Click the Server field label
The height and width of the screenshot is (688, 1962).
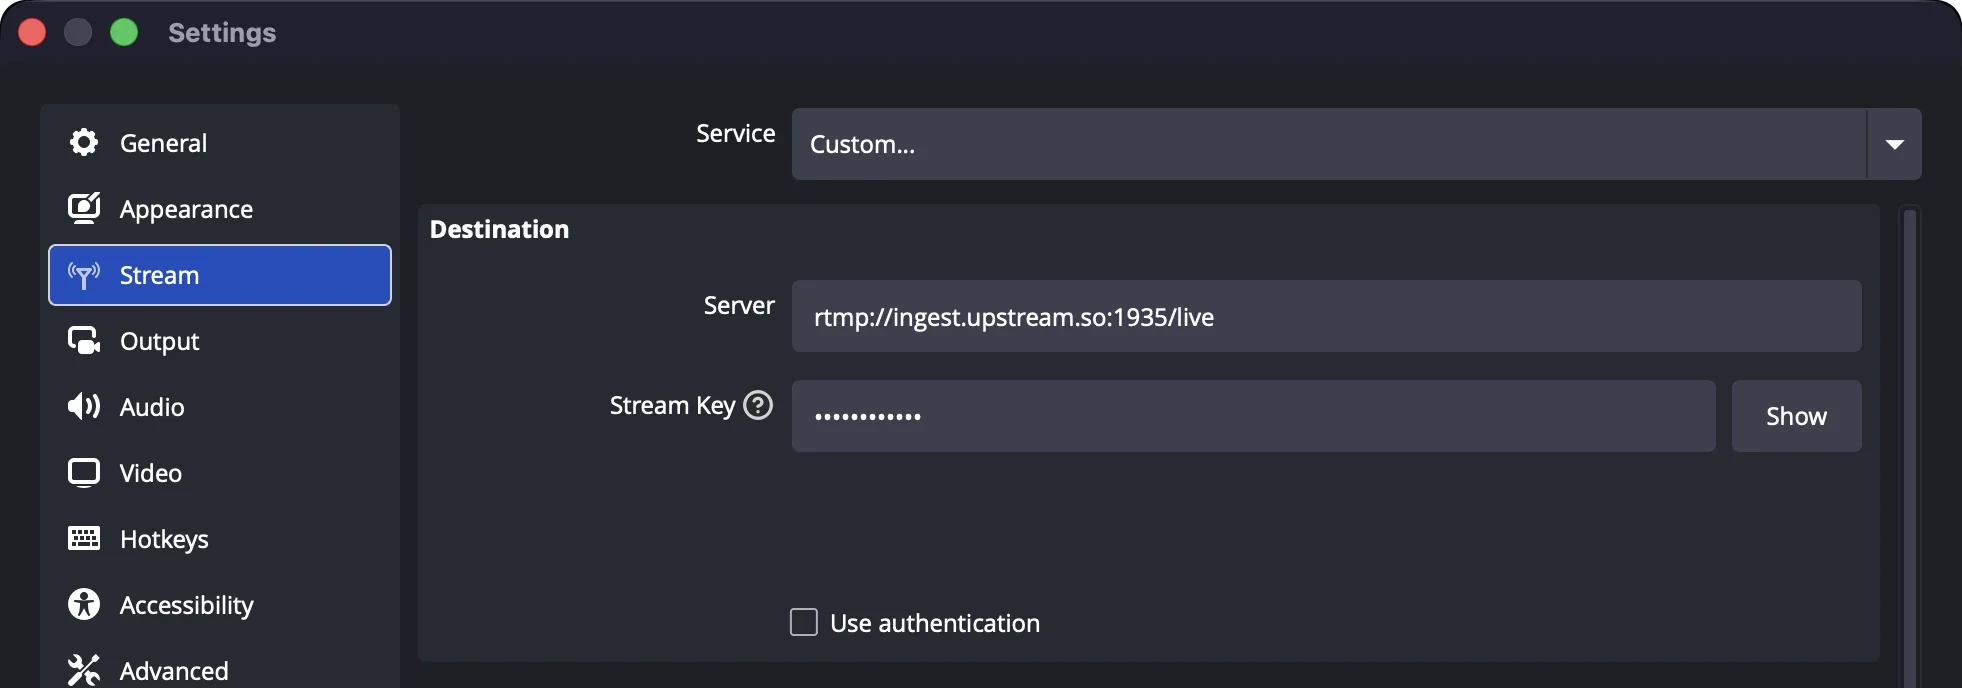(x=739, y=305)
